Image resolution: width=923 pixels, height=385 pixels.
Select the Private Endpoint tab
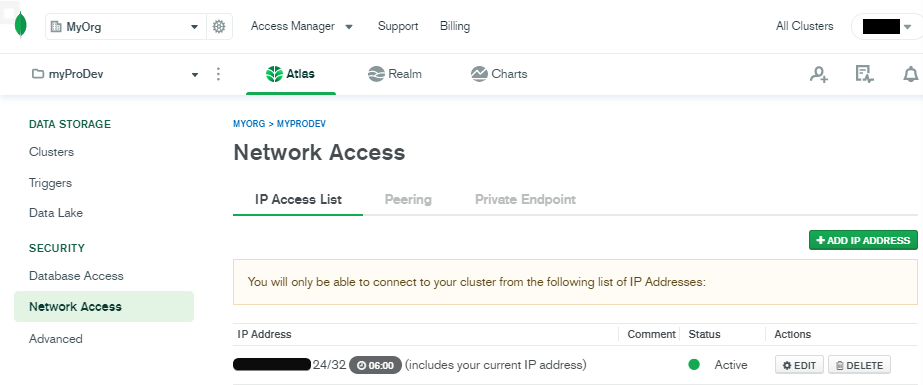pyautogui.click(x=525, y=200)
